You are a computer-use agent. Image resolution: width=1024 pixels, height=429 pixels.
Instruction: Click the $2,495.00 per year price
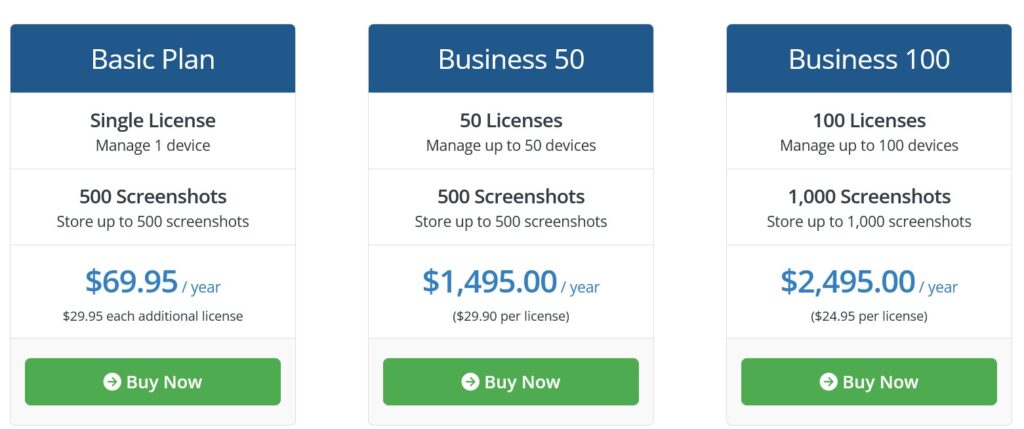(x=869, y=282)
